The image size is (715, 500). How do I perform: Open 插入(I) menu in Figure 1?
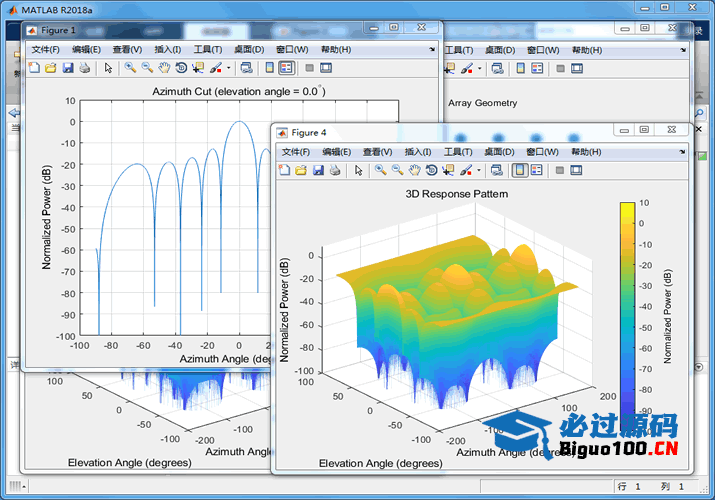coord(167,49)
